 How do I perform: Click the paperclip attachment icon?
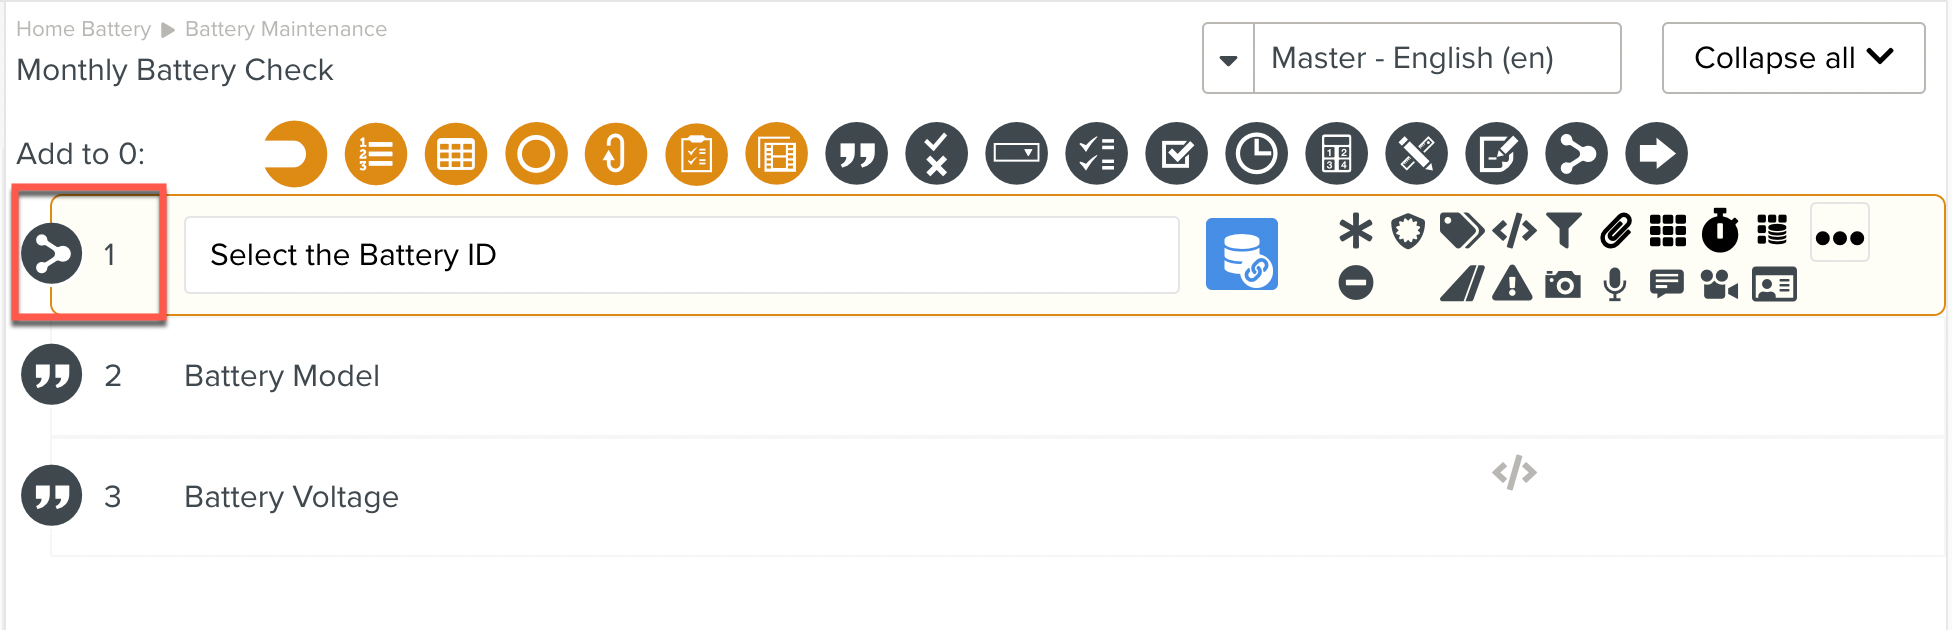[1616, 231]
